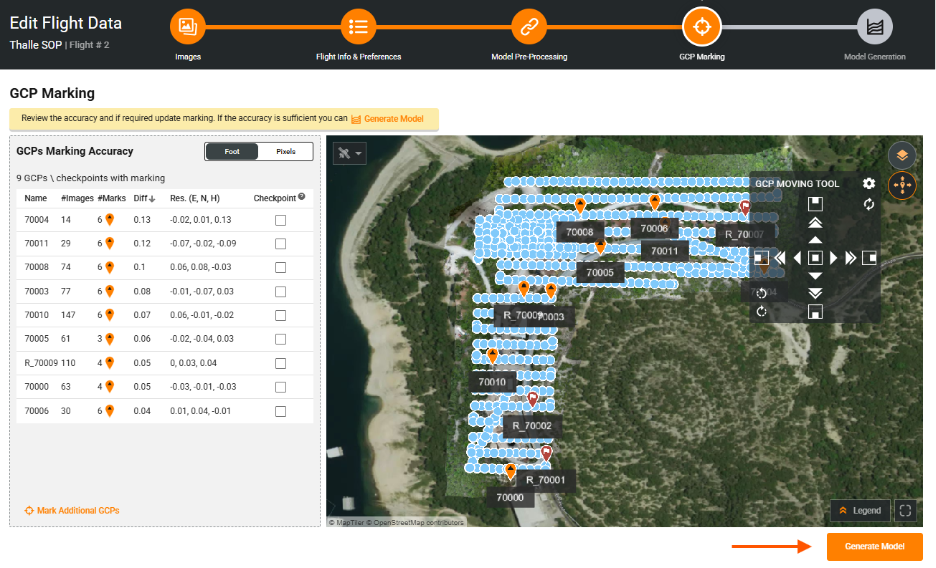This screenshot has height=568, width=936.
Task: Click the refresh icon under the gear
Action: click(x=869, y=204)
